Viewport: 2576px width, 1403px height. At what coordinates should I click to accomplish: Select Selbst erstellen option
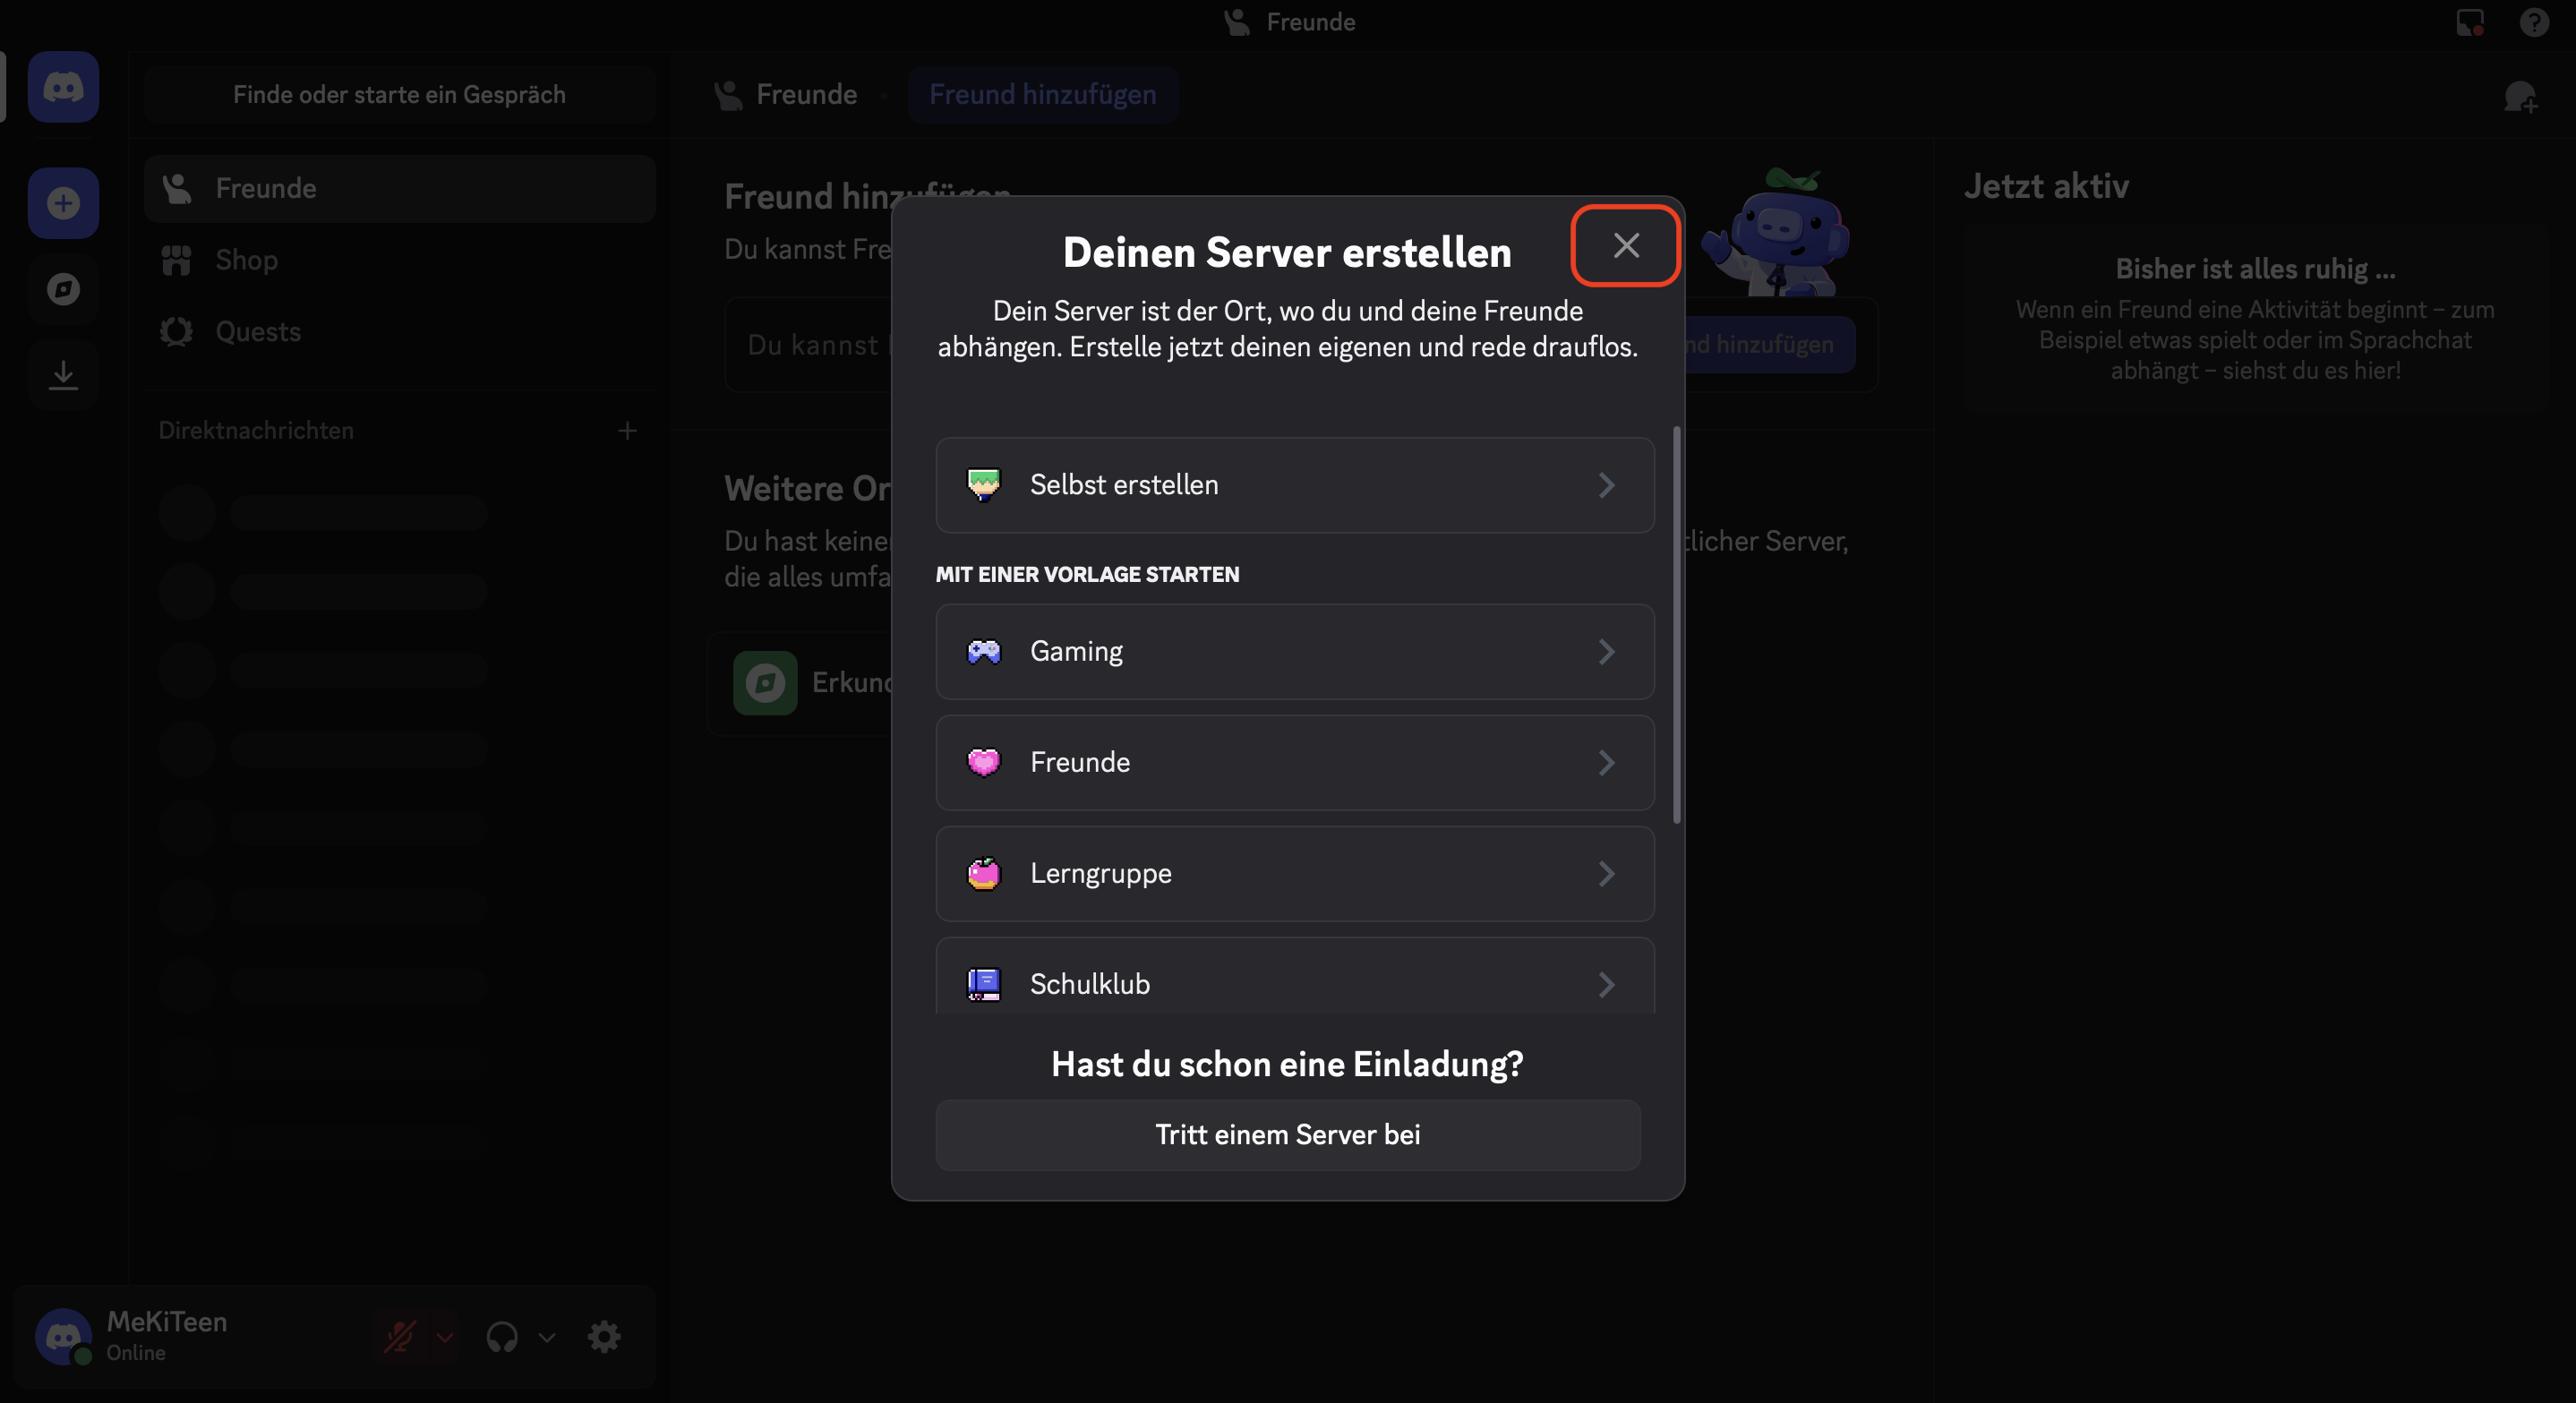tap(1294, 485)
